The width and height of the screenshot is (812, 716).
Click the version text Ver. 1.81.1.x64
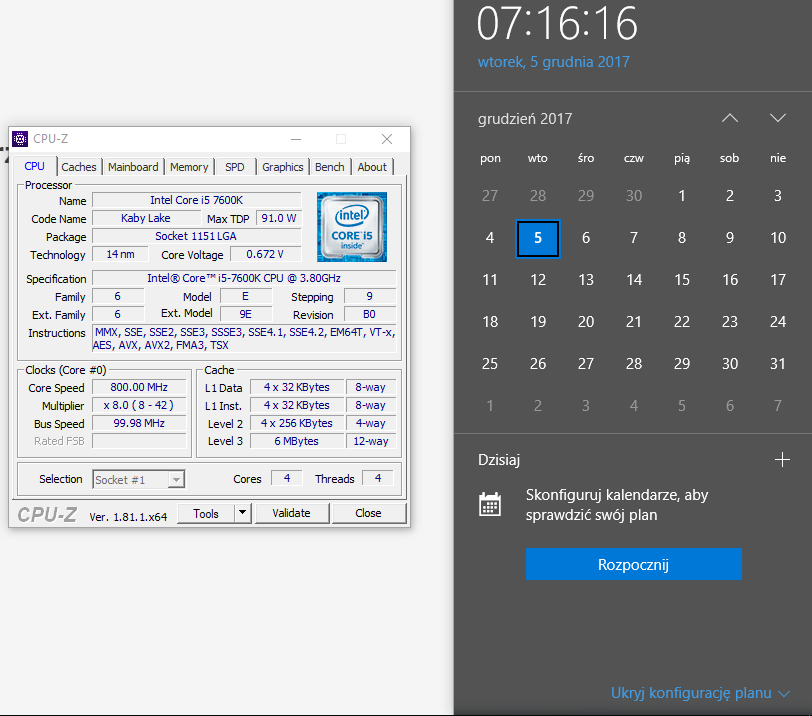coord(128,517)
